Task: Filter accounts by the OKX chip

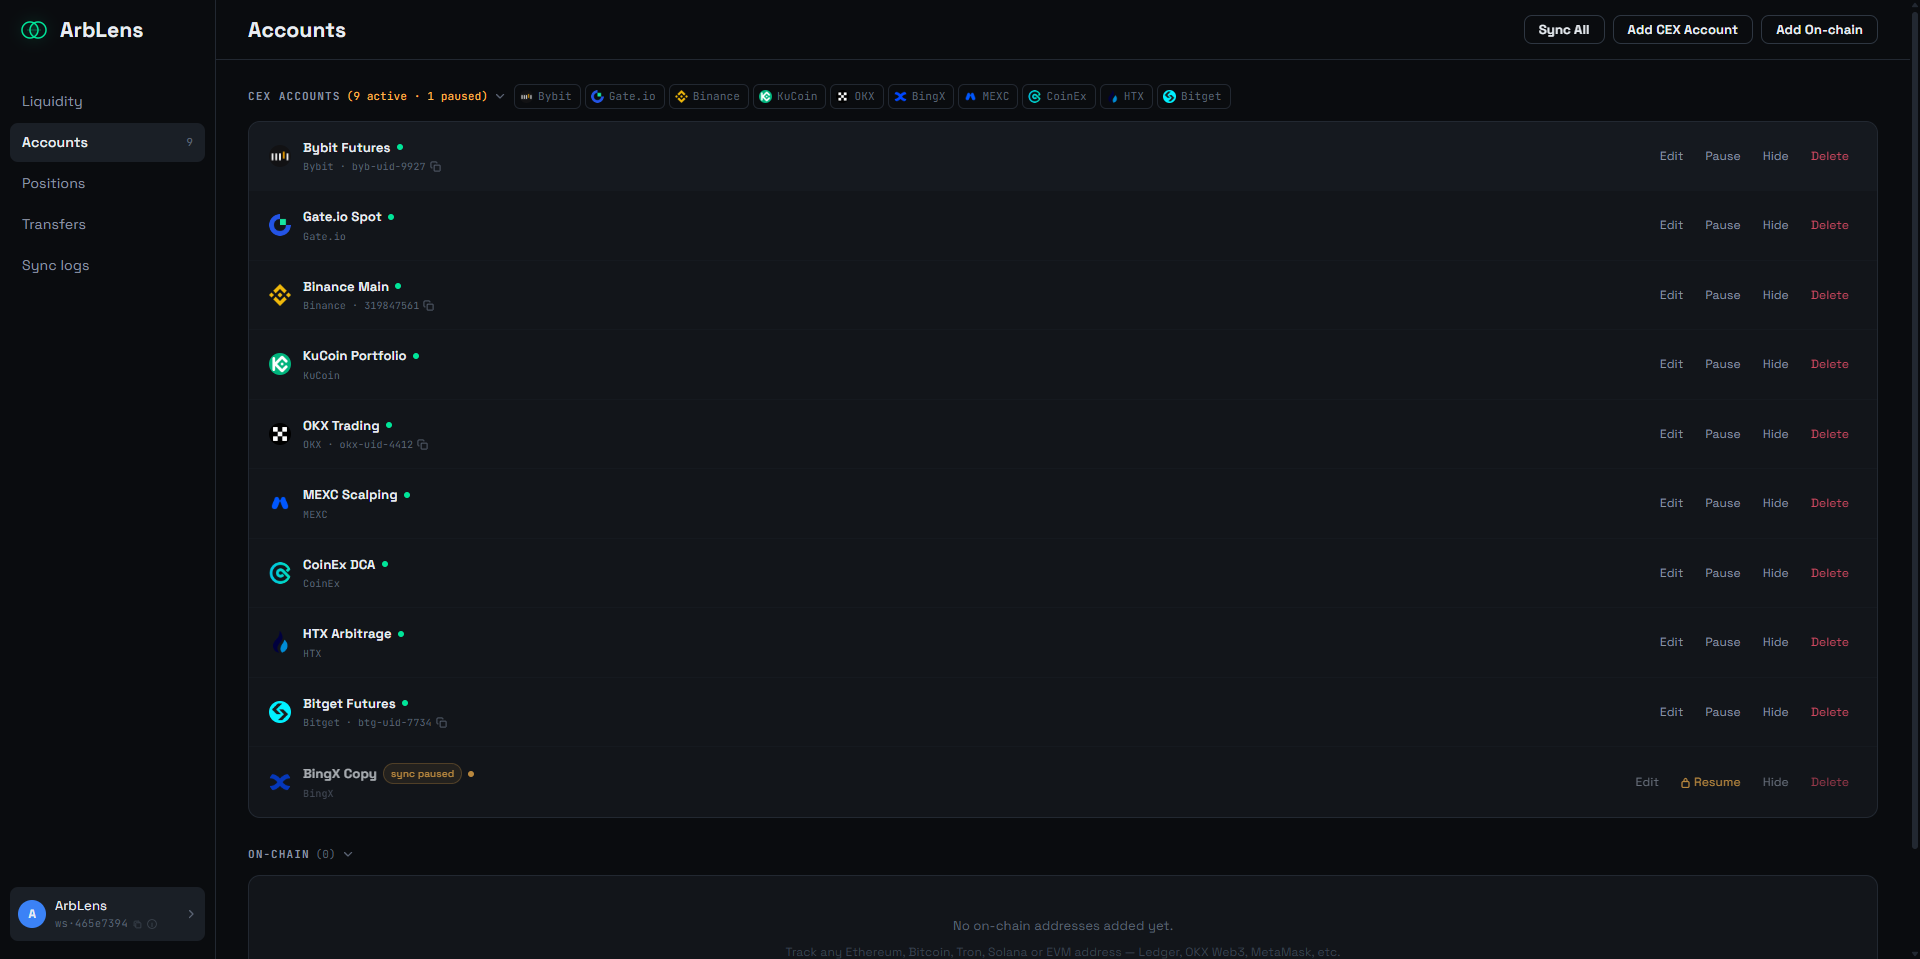Action: (x=856, y=97)
